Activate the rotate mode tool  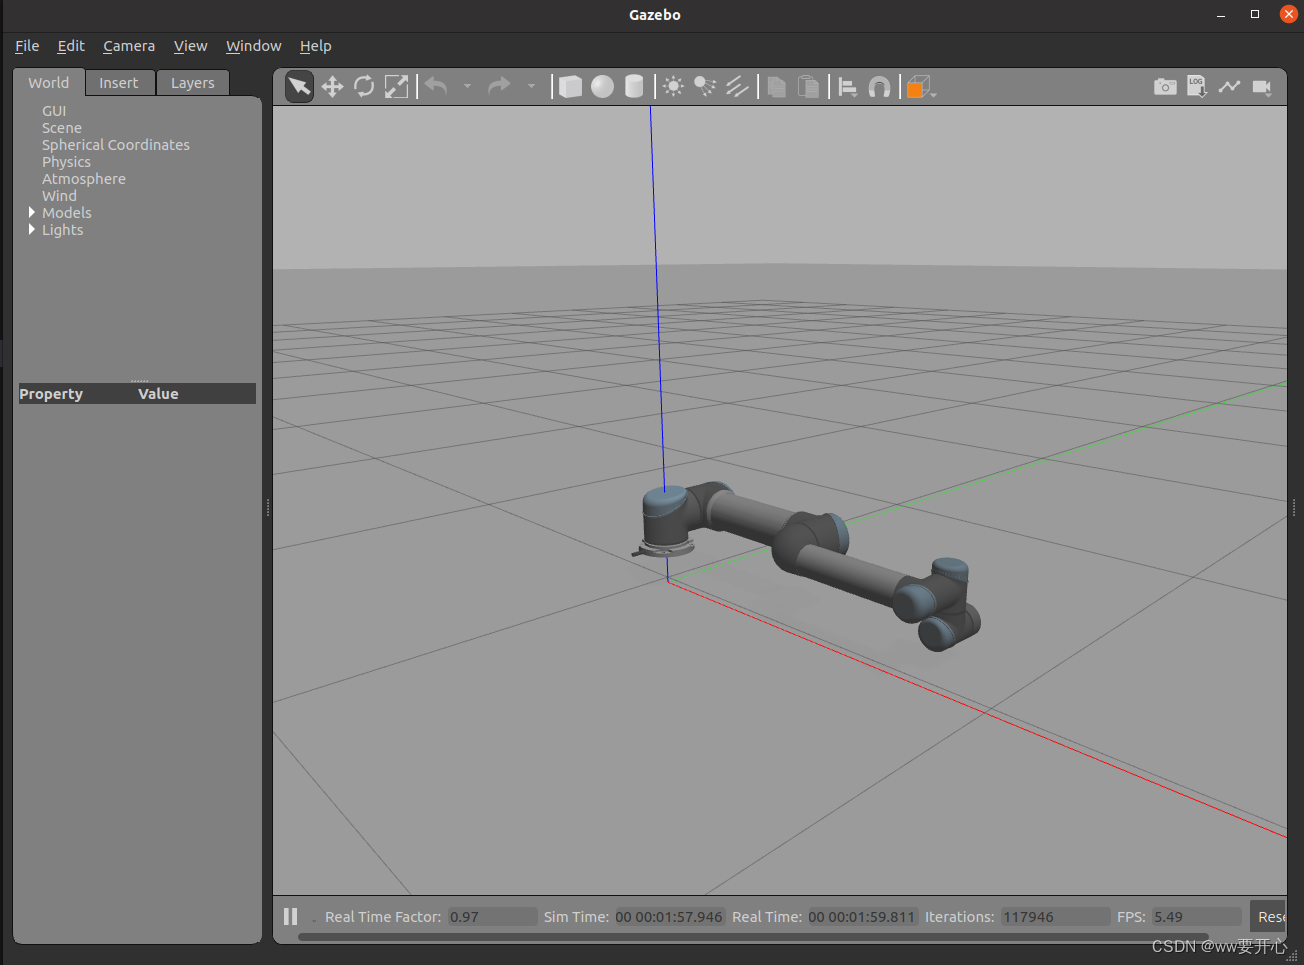[364, 87]
